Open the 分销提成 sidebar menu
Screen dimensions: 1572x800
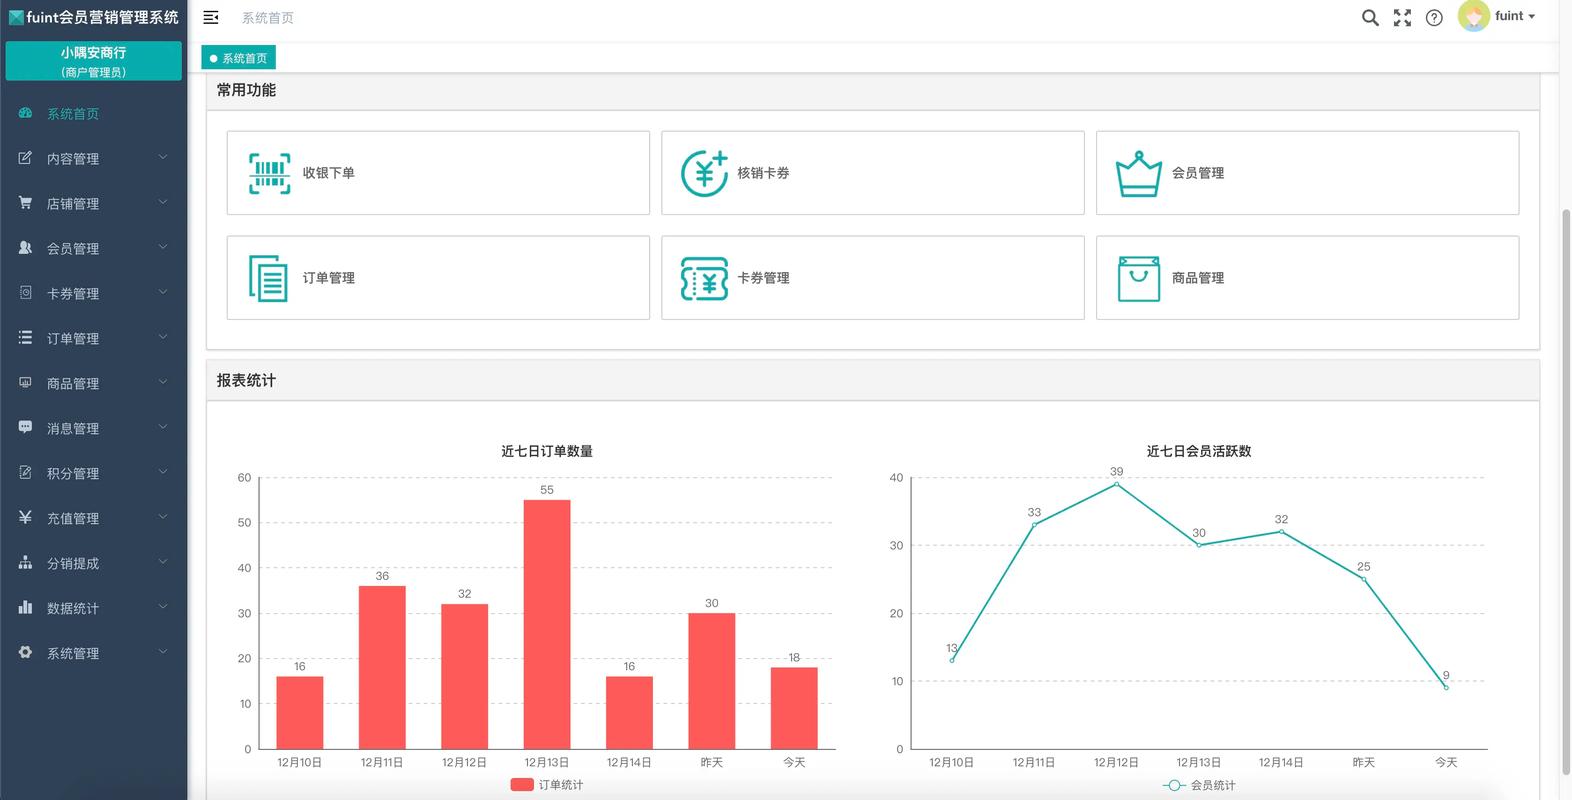coord(93,563)
